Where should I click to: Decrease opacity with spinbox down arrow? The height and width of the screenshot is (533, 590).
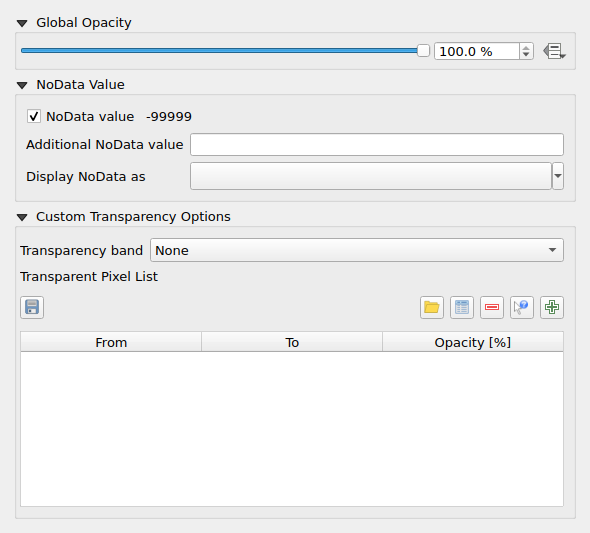[x=526, y=55]
